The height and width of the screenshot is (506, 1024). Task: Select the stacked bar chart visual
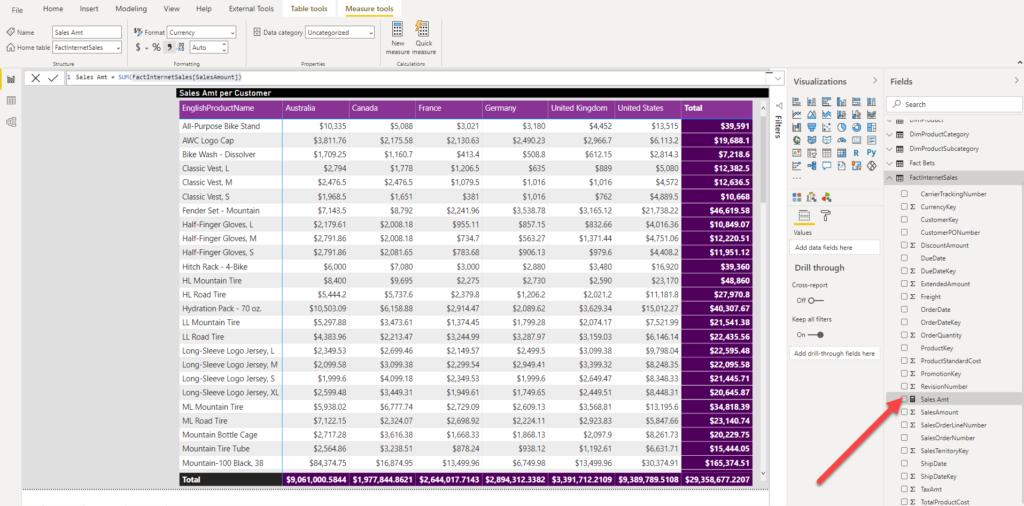pyautogui.click(x=797, y=101)
